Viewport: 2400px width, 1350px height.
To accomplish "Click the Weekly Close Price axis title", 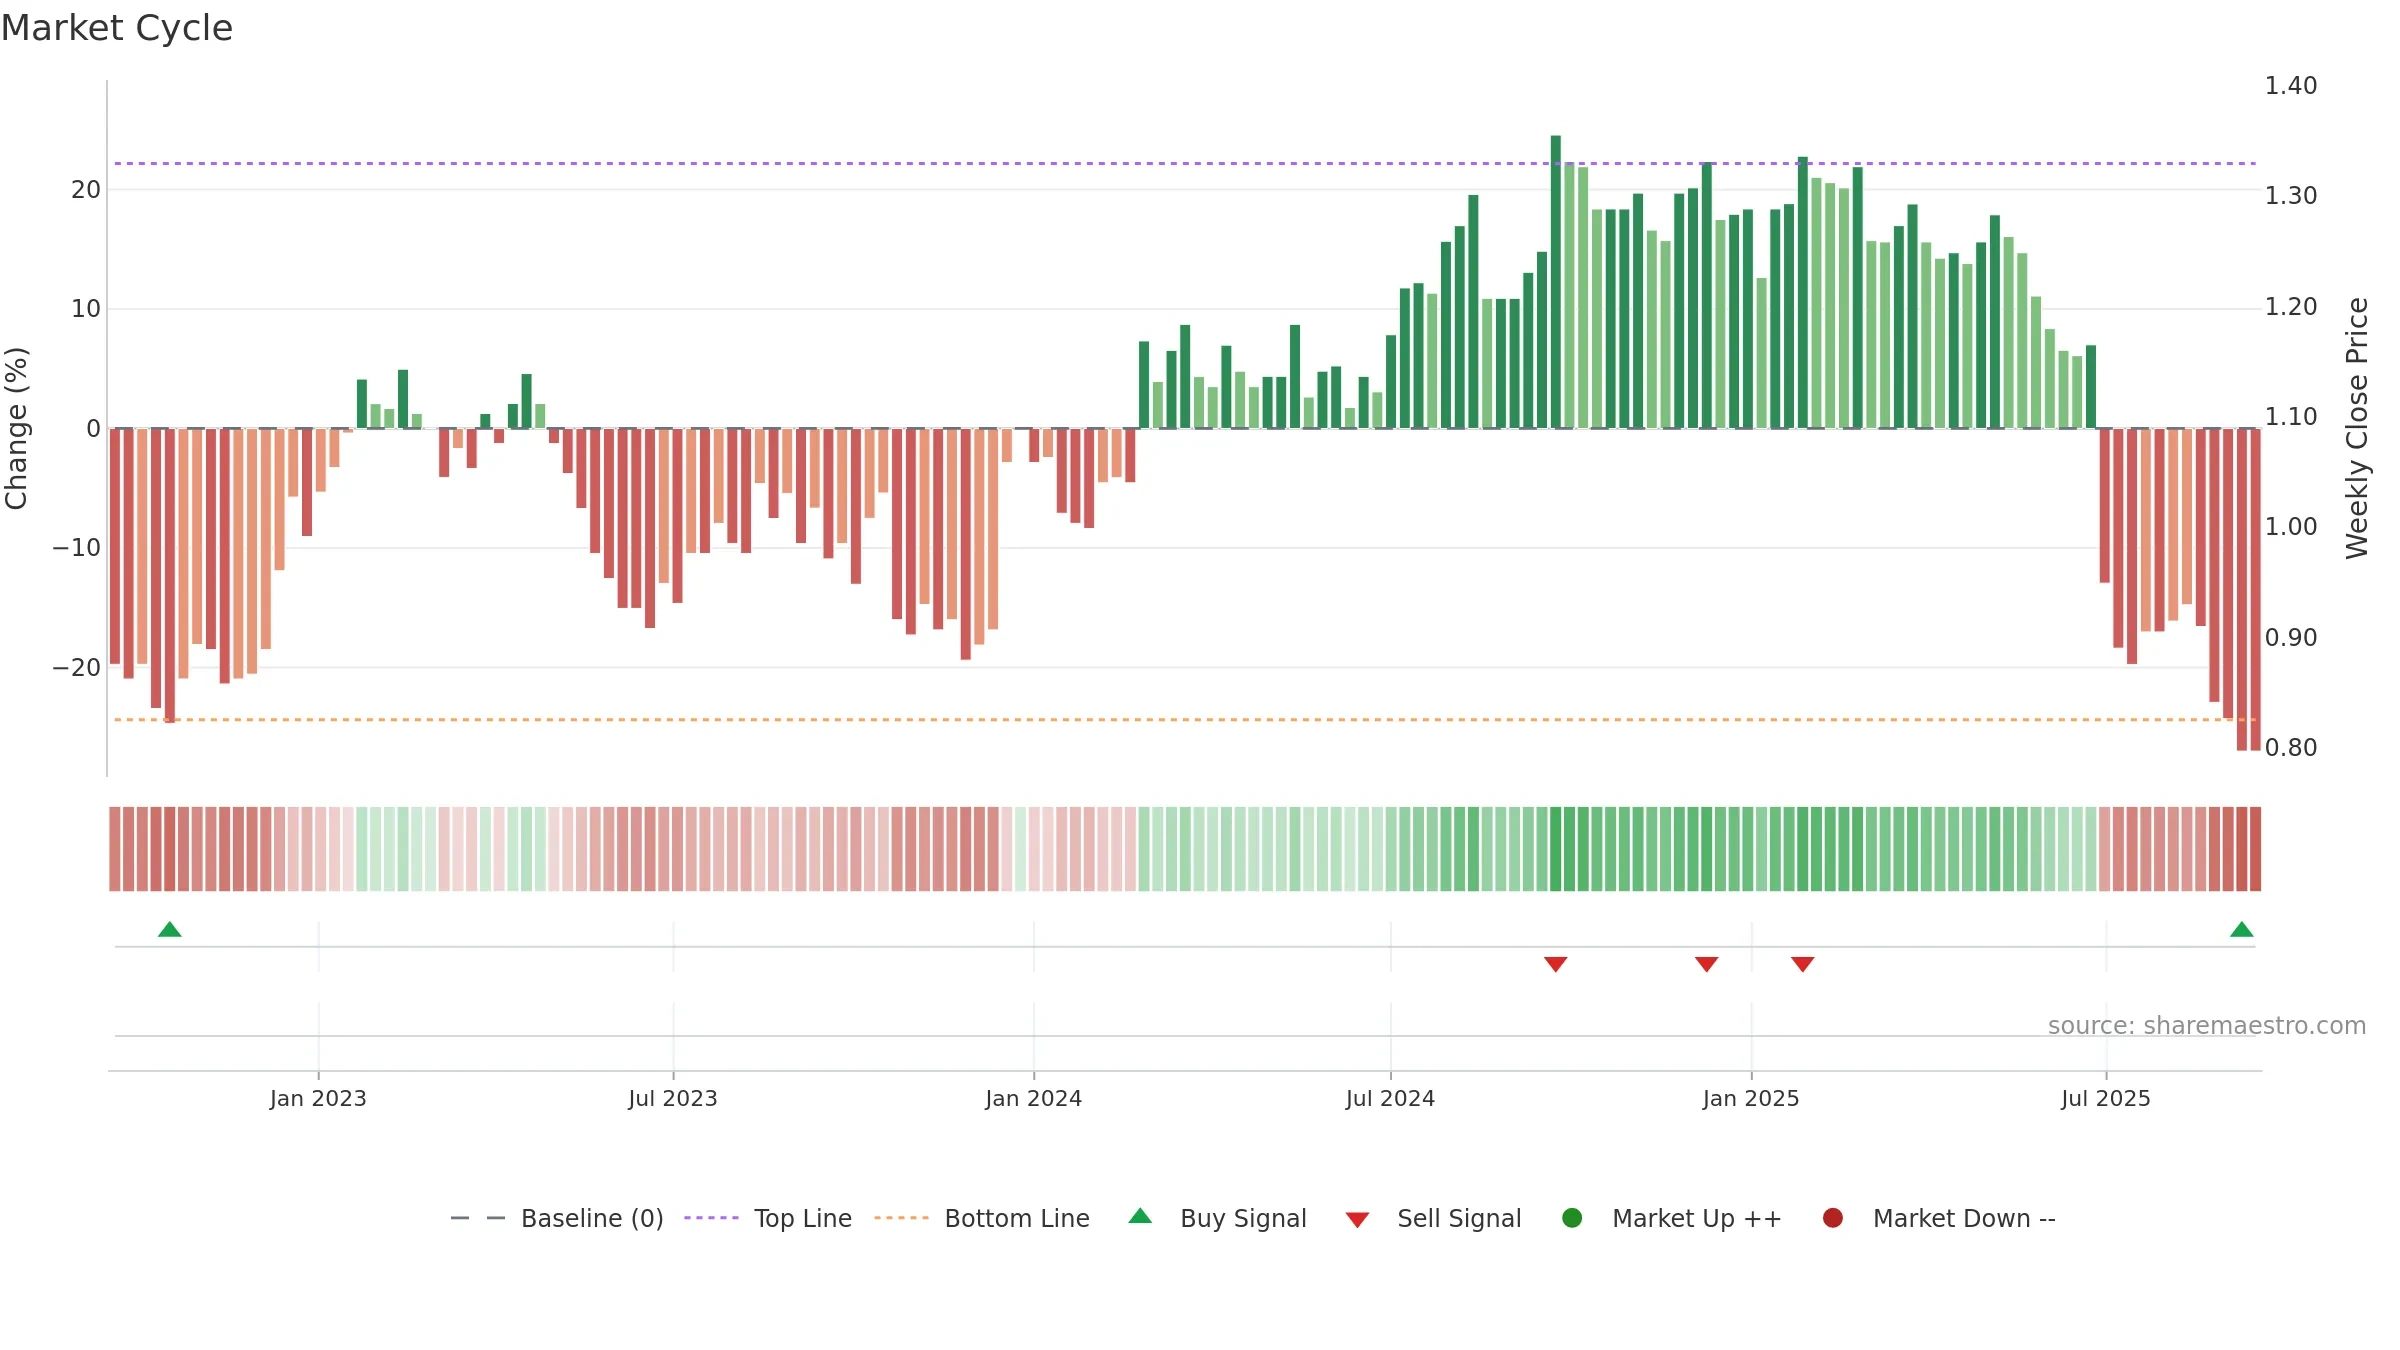I will click(x=2357, y=428).
